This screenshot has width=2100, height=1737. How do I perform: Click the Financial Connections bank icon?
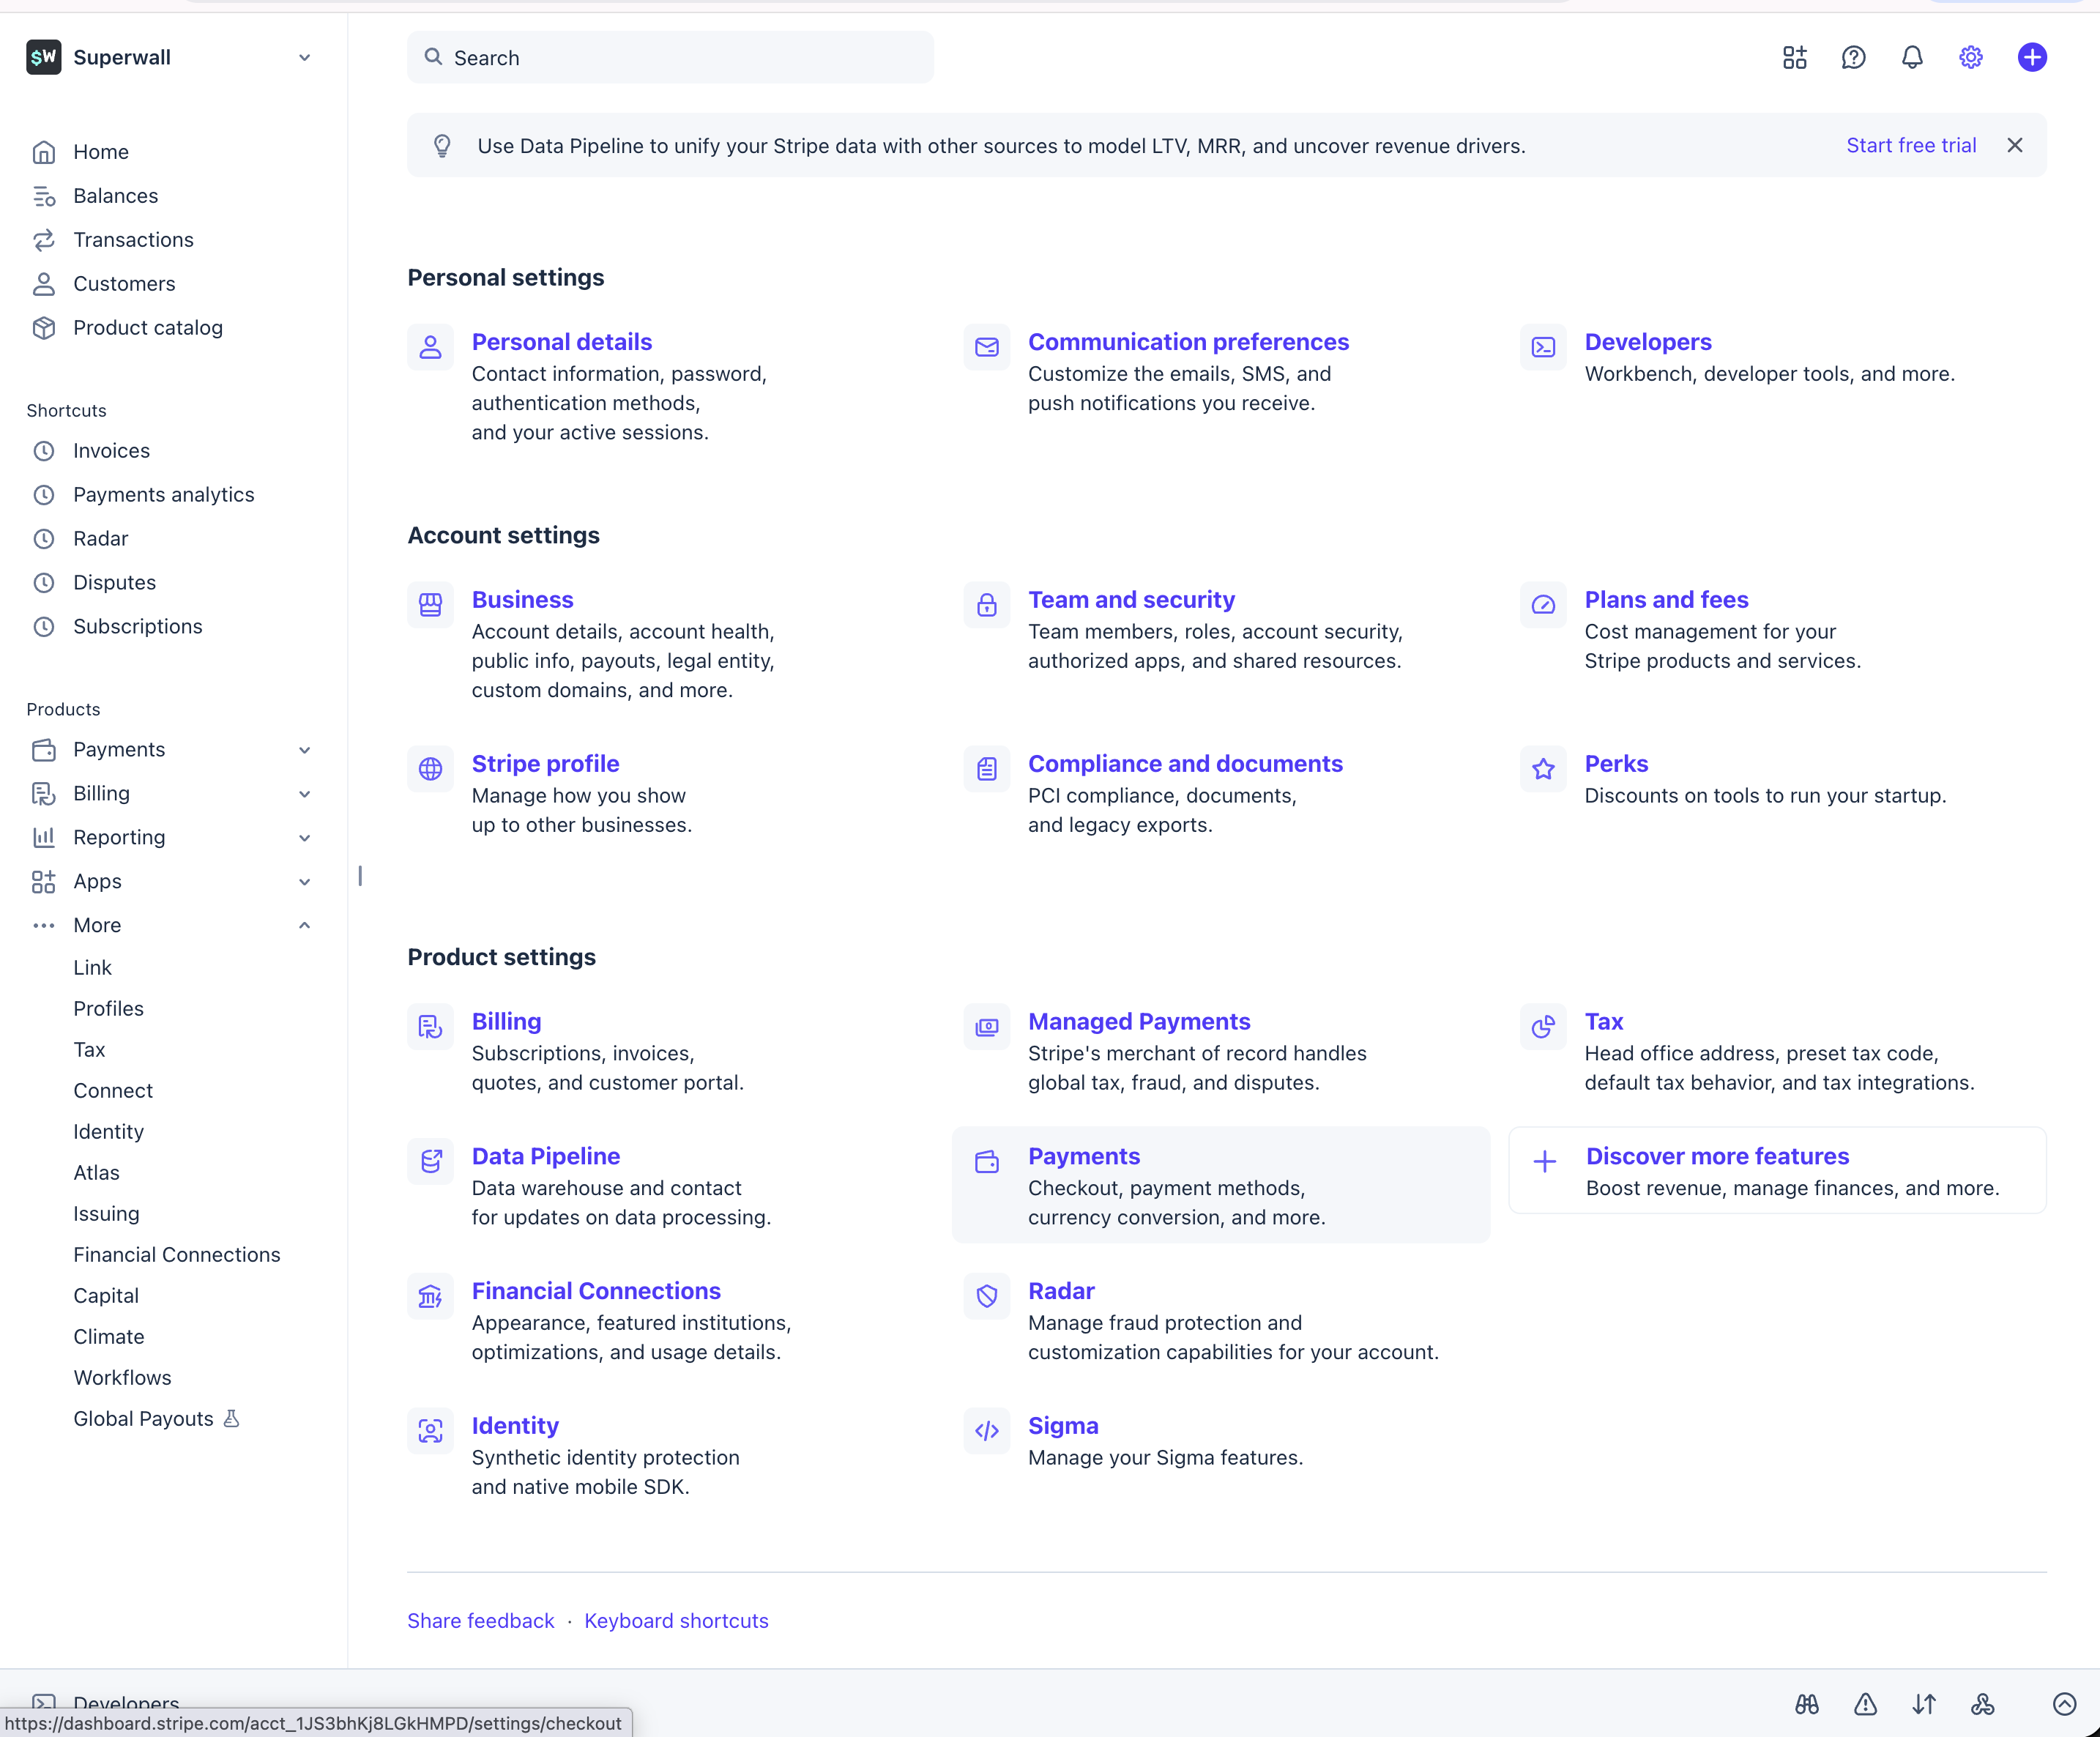click(x=430, y=1297)
